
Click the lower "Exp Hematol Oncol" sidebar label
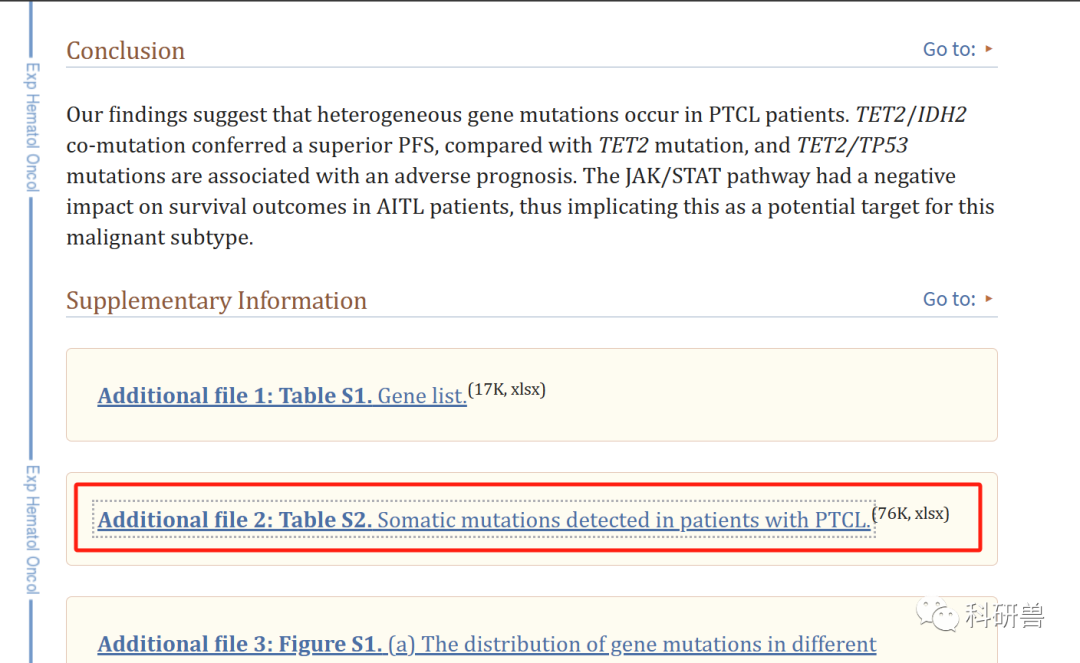(32, 529)
